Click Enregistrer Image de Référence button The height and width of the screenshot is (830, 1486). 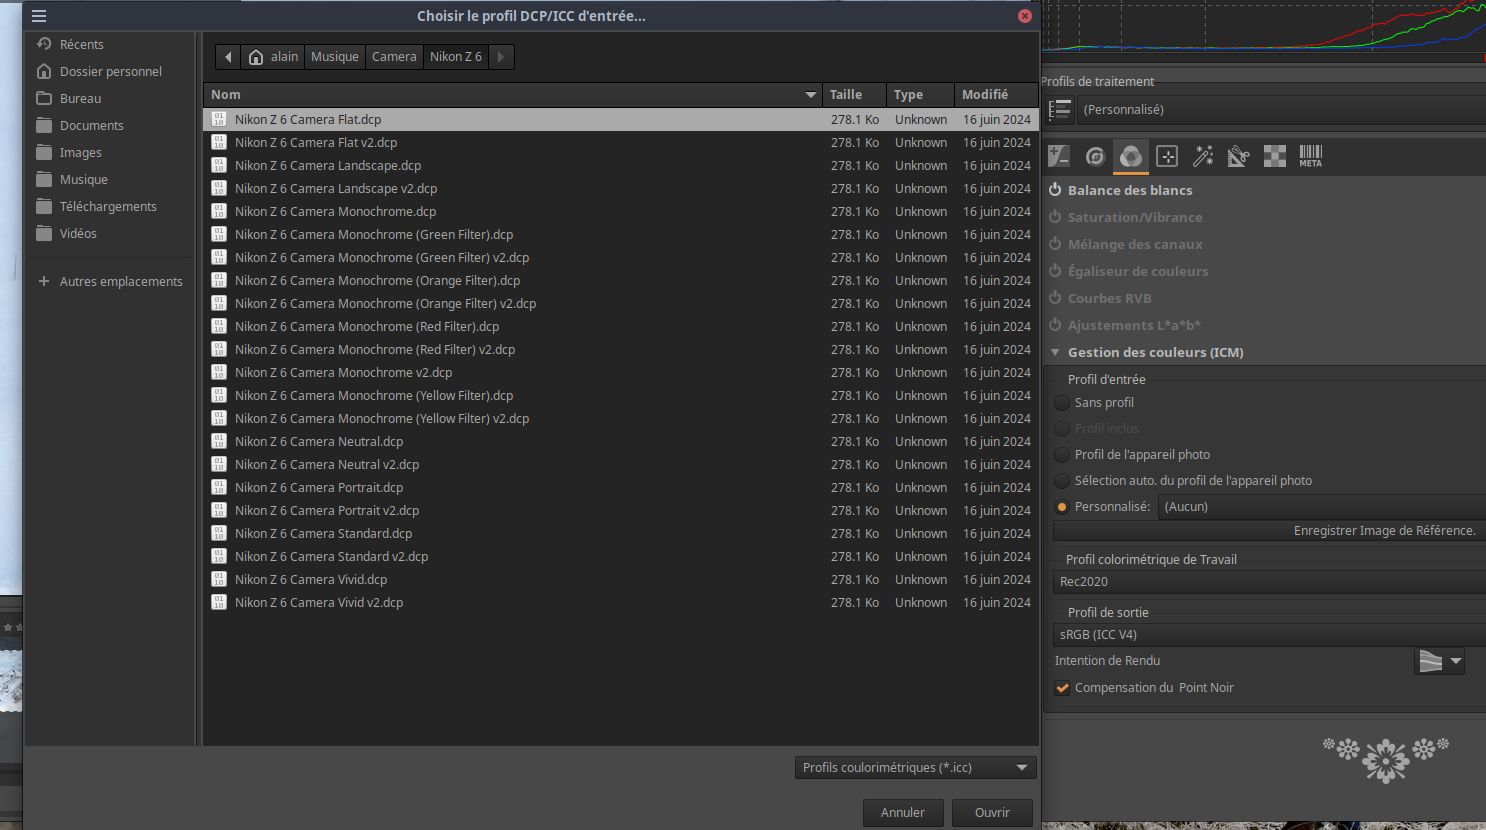coord(1270,531)
